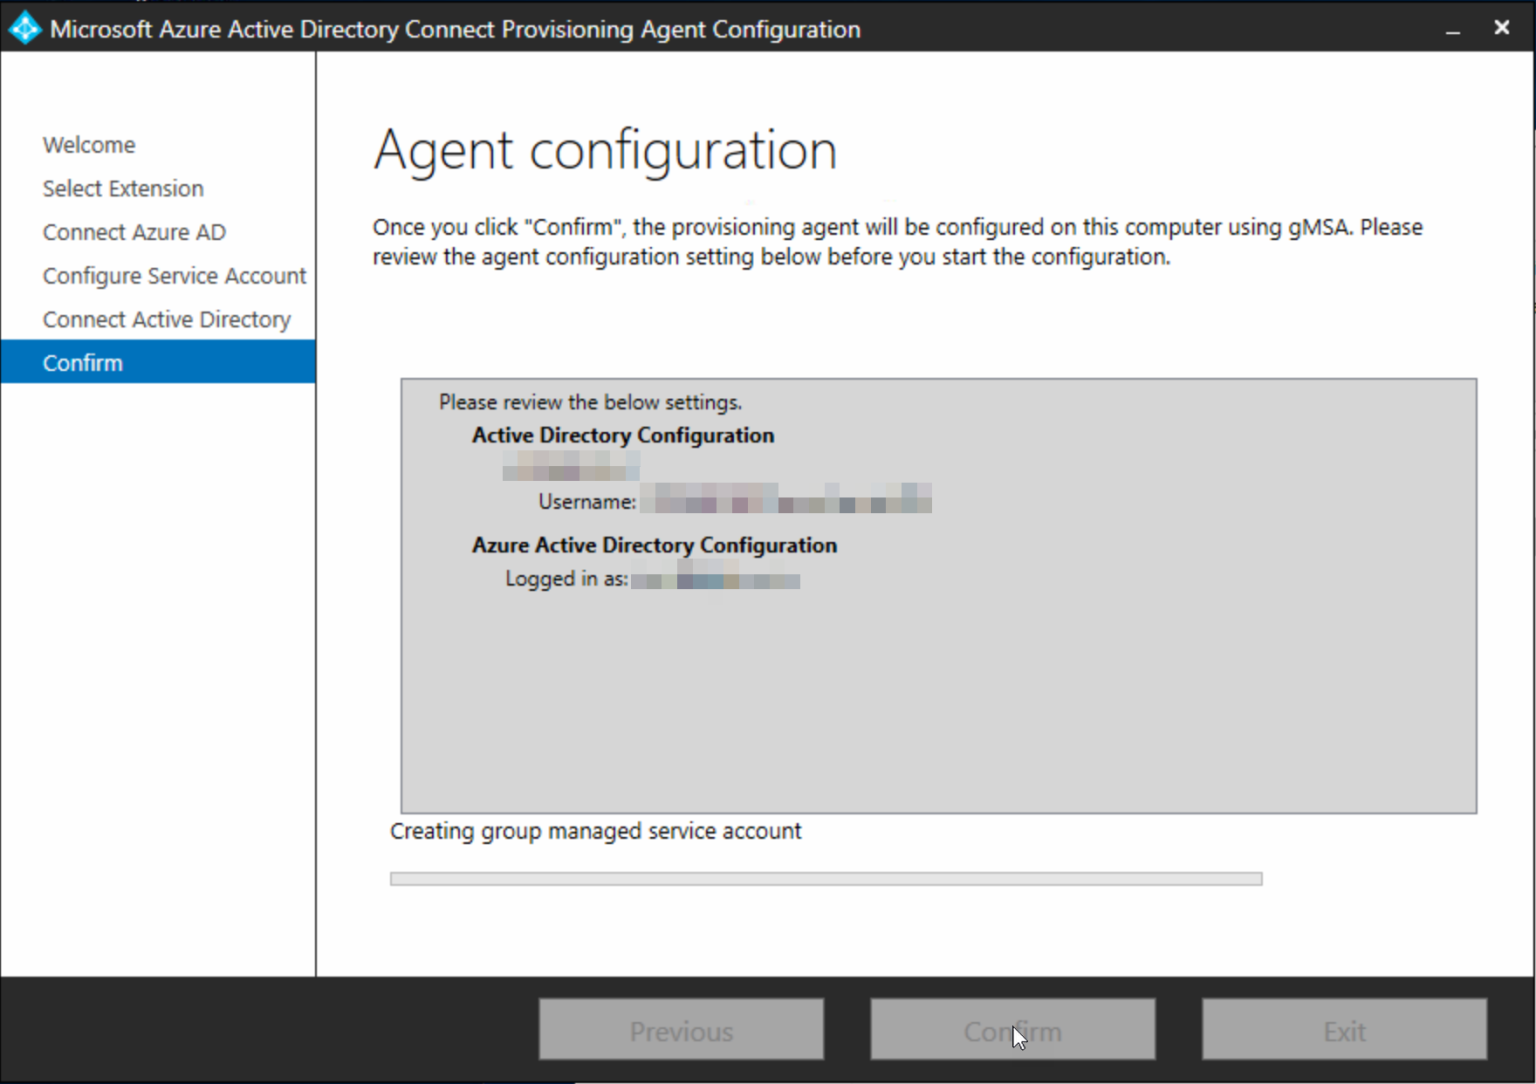Image resolution: width=1536 pixels, height=1084 pixels.
Task: Click the blurred Logged in as value
Action: point(715,578)
